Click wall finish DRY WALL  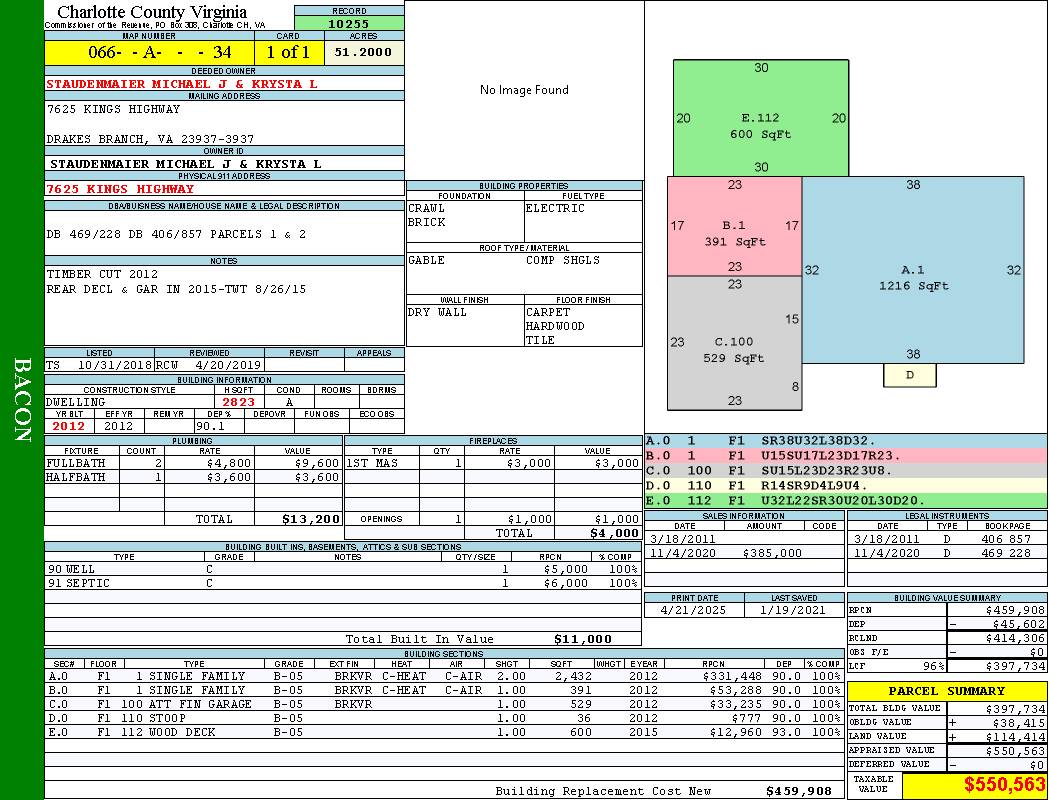point(437,312)
